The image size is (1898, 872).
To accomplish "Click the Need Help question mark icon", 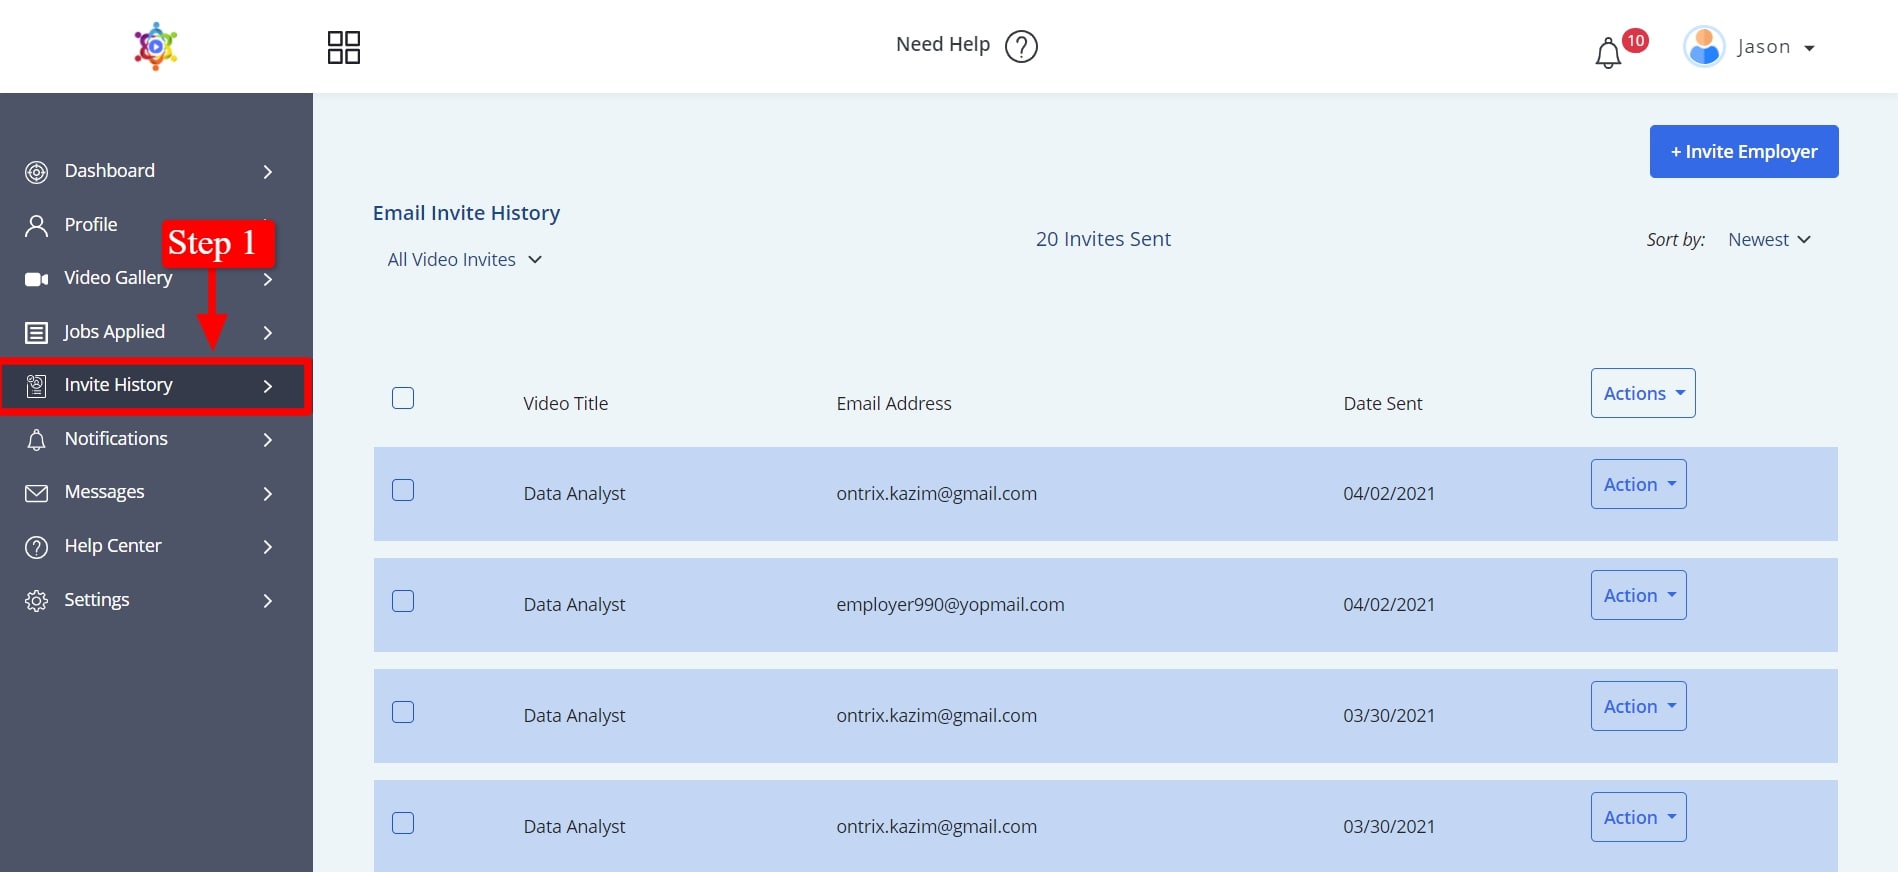I will coord(1021,46).
